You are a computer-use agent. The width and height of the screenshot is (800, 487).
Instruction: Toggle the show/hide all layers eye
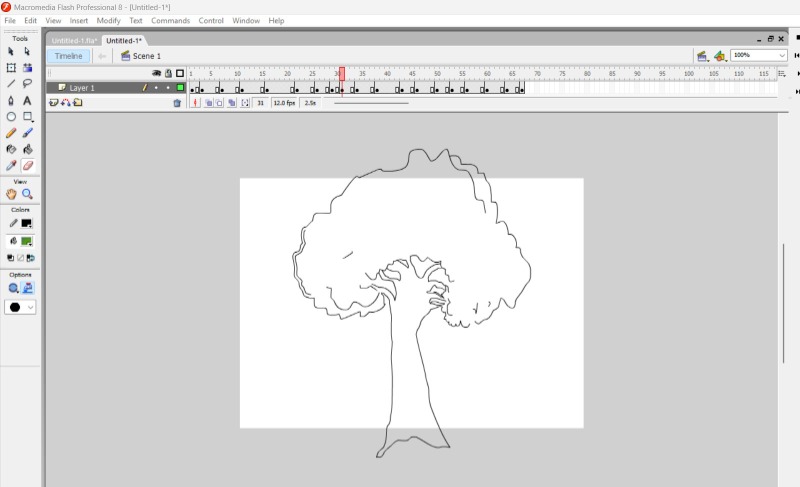point(156,73)
